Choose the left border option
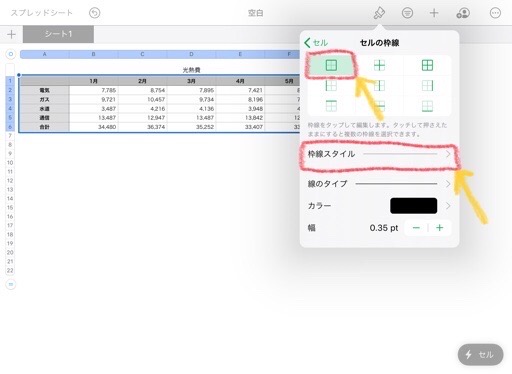 click(331, 86)
